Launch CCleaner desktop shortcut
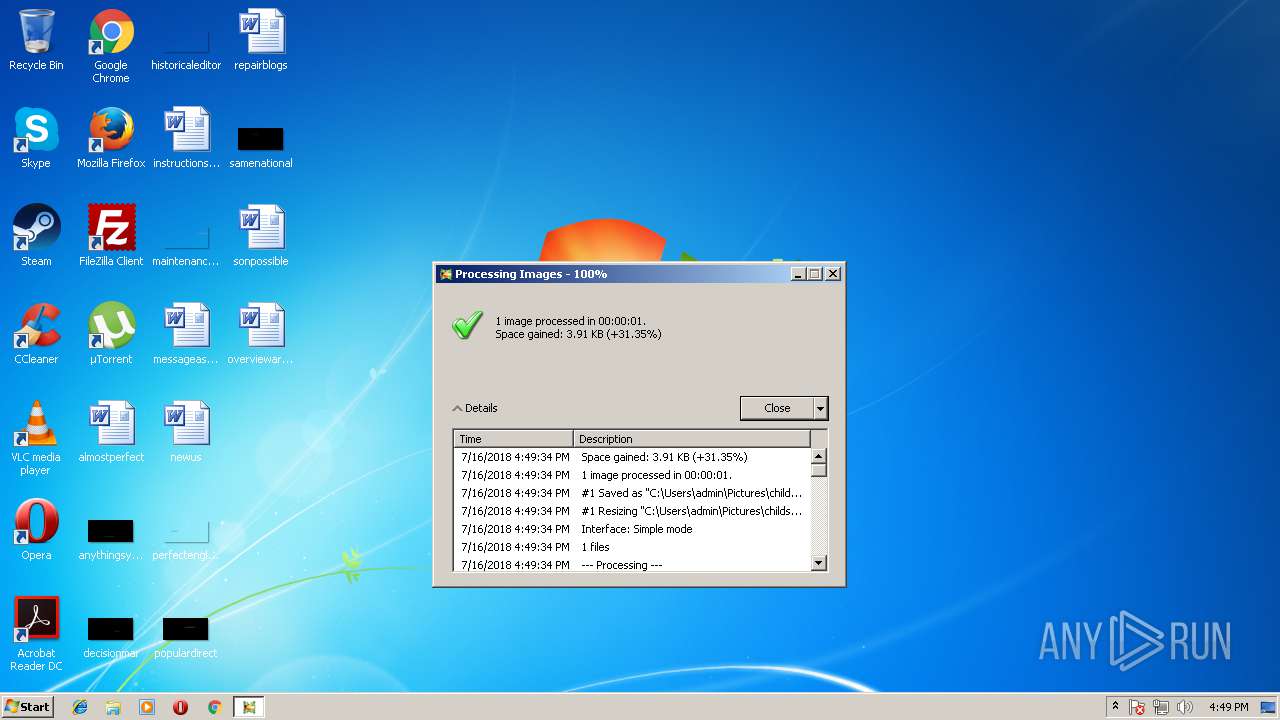Viewport: 1280px width, 720px height. click(36, 334)
